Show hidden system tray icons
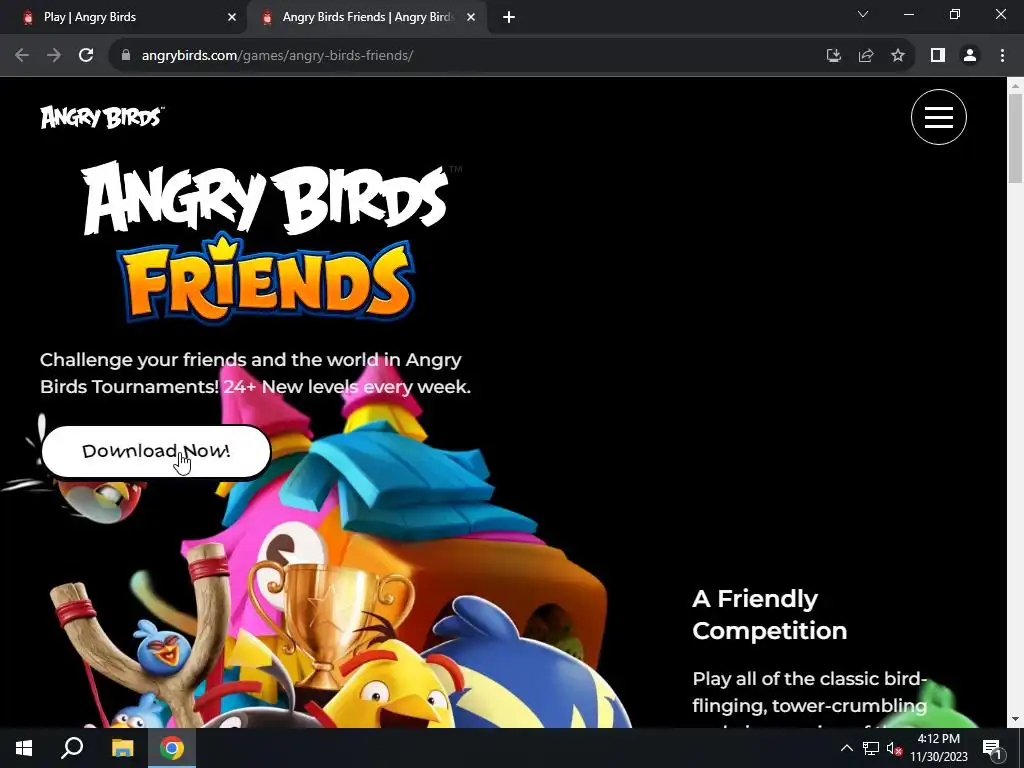 846,748
